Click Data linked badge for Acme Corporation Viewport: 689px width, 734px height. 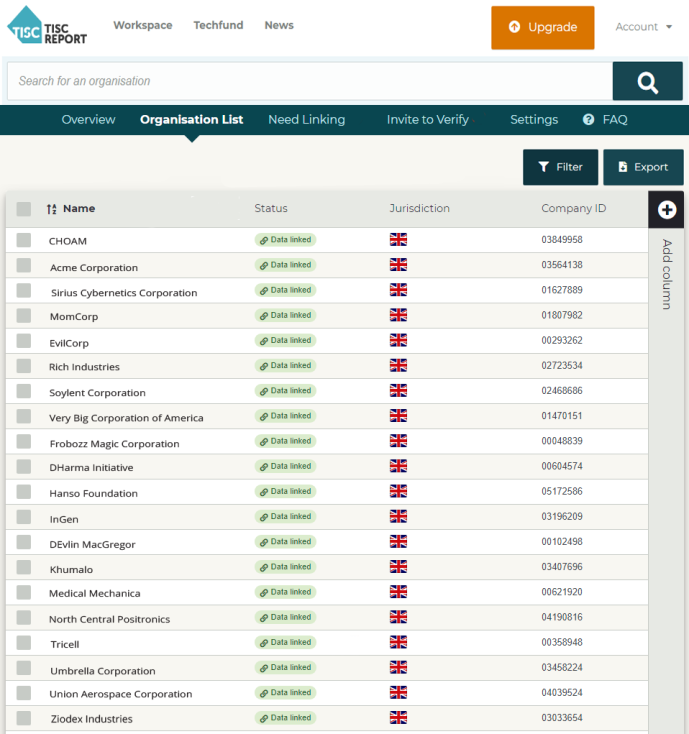285,265
